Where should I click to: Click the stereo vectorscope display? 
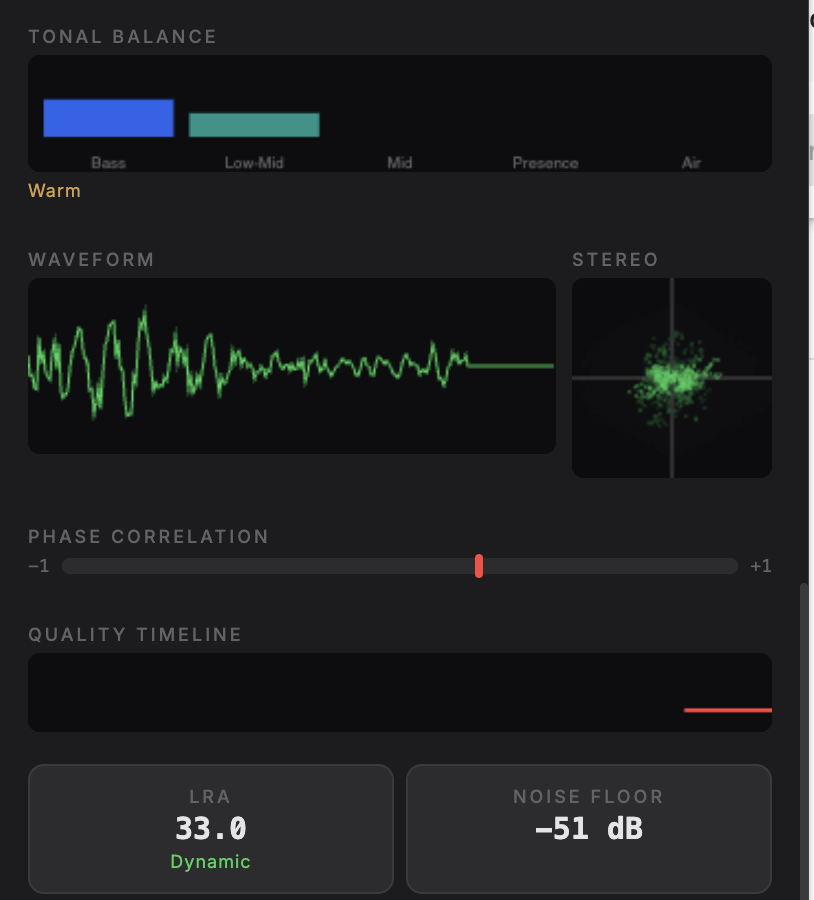672,377
